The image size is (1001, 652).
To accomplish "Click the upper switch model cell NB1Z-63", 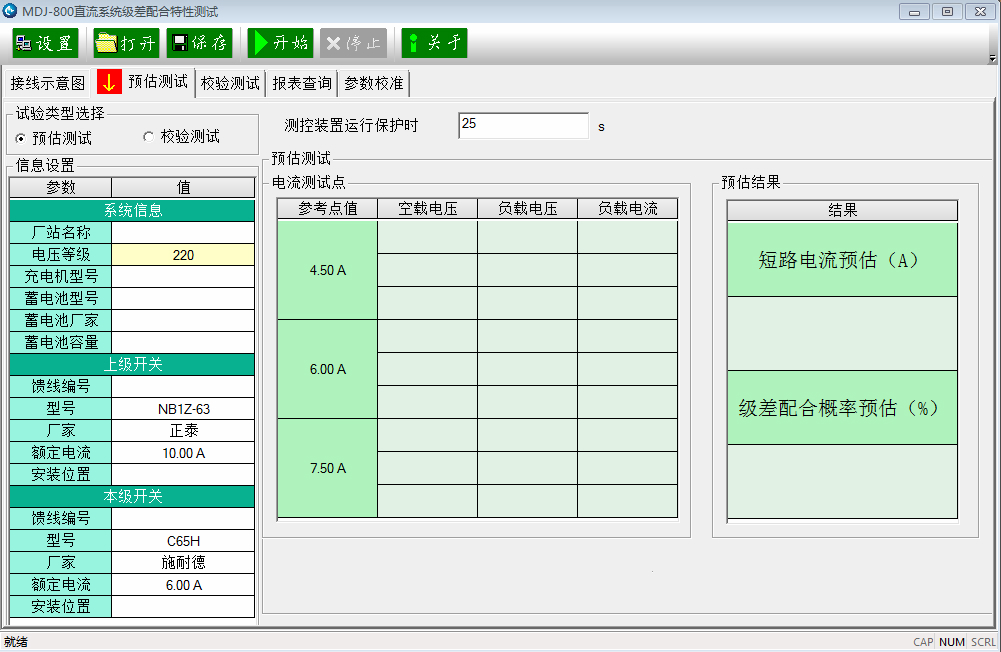I will (x=183, y=409).
